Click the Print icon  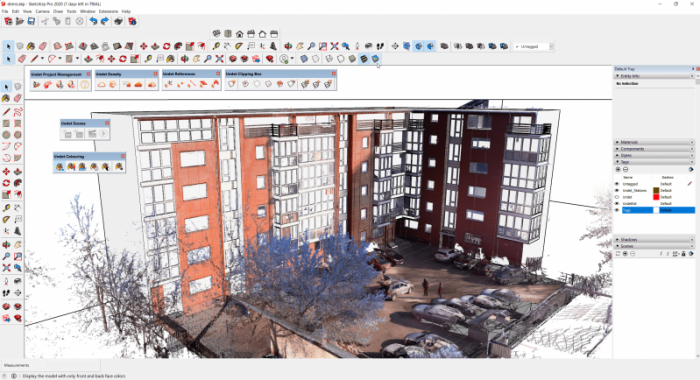[118, 21]
